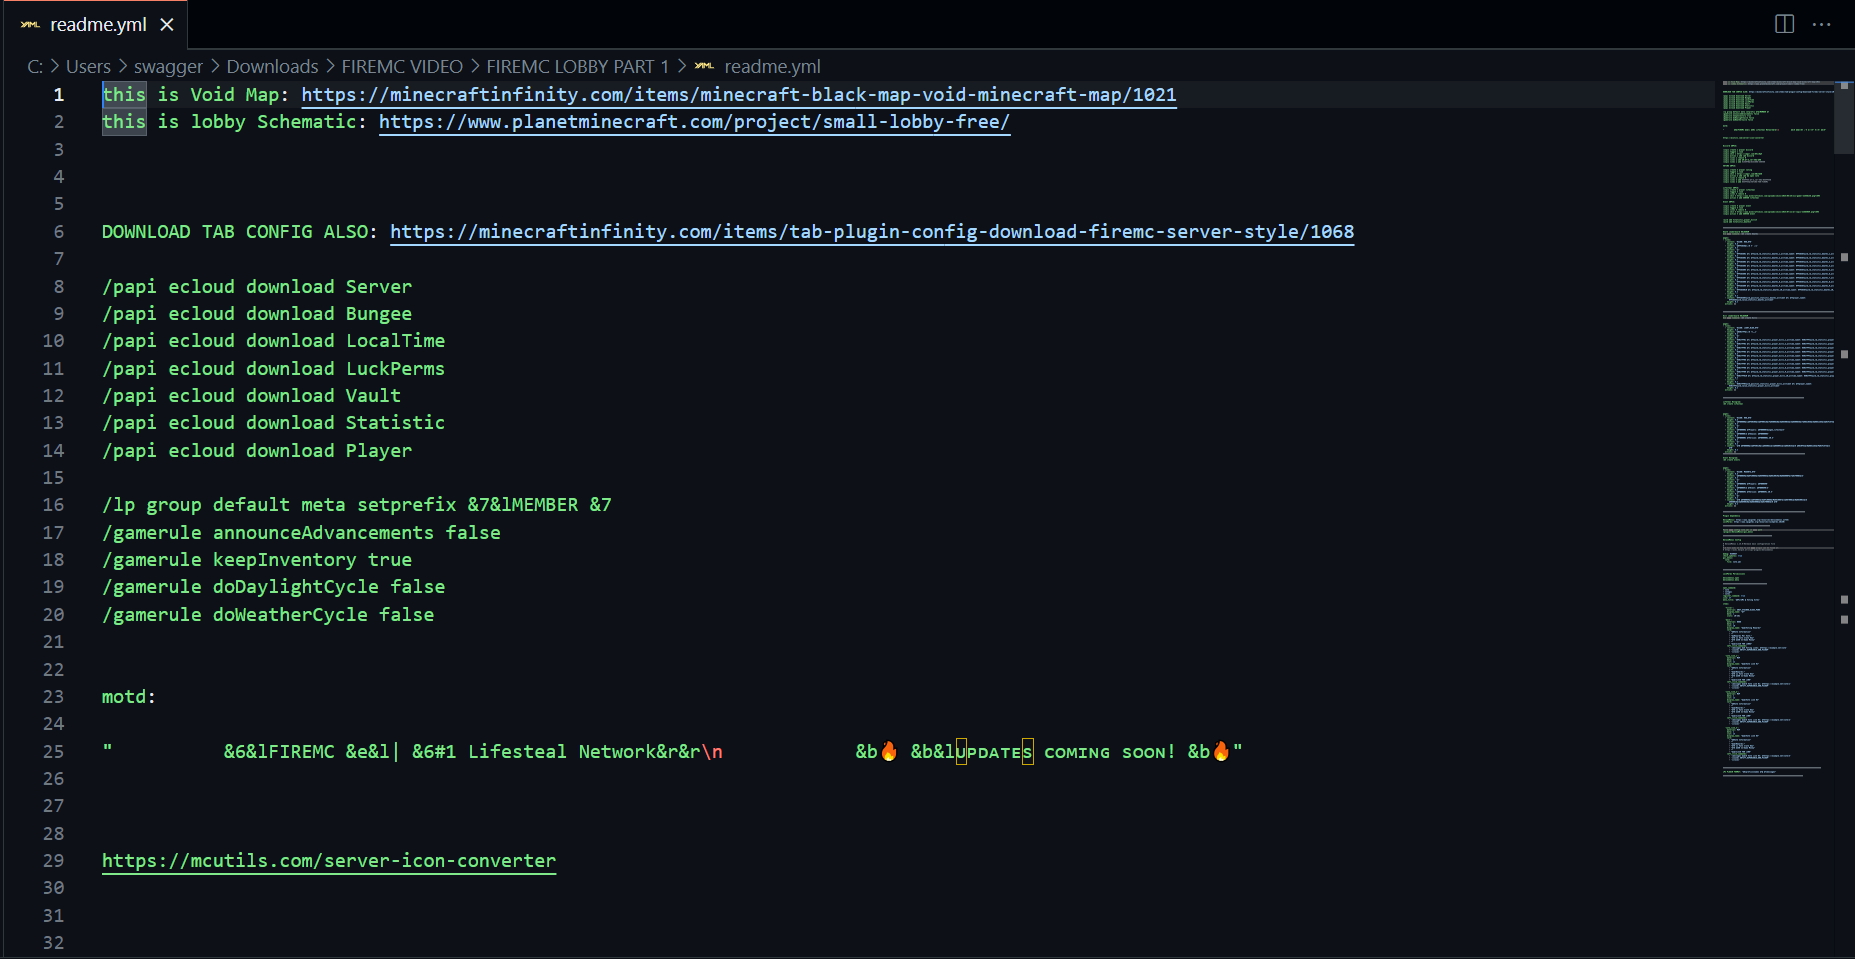Image resolution: width=1855 pixels, height=959 pixels.
Task: Click the YAML file icon in breadcrumb
Action: click(x=704, y=66)
